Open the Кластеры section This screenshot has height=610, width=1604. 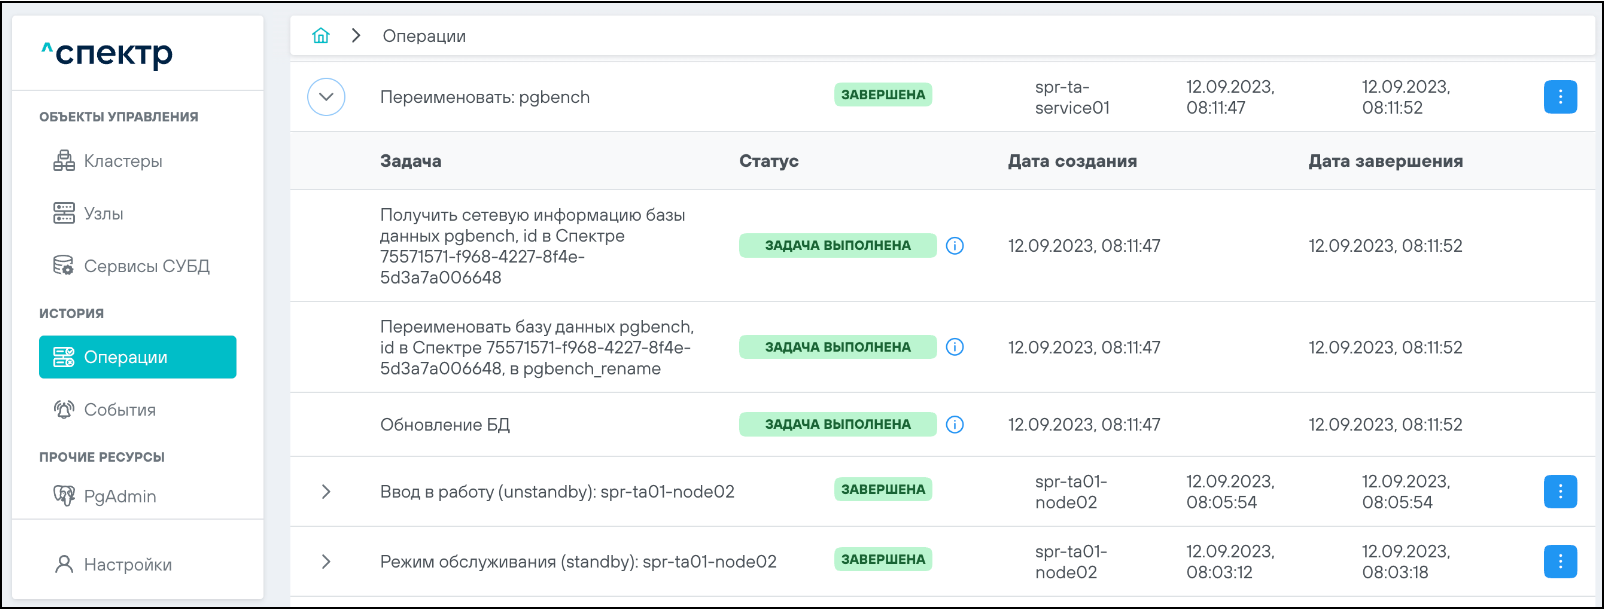122,161
